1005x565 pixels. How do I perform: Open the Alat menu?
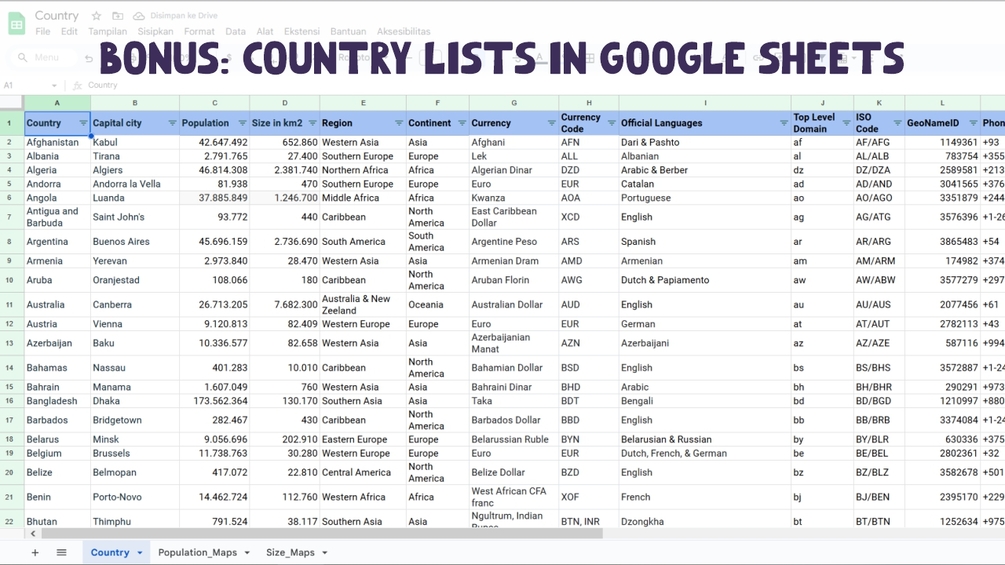click(265, 31)
